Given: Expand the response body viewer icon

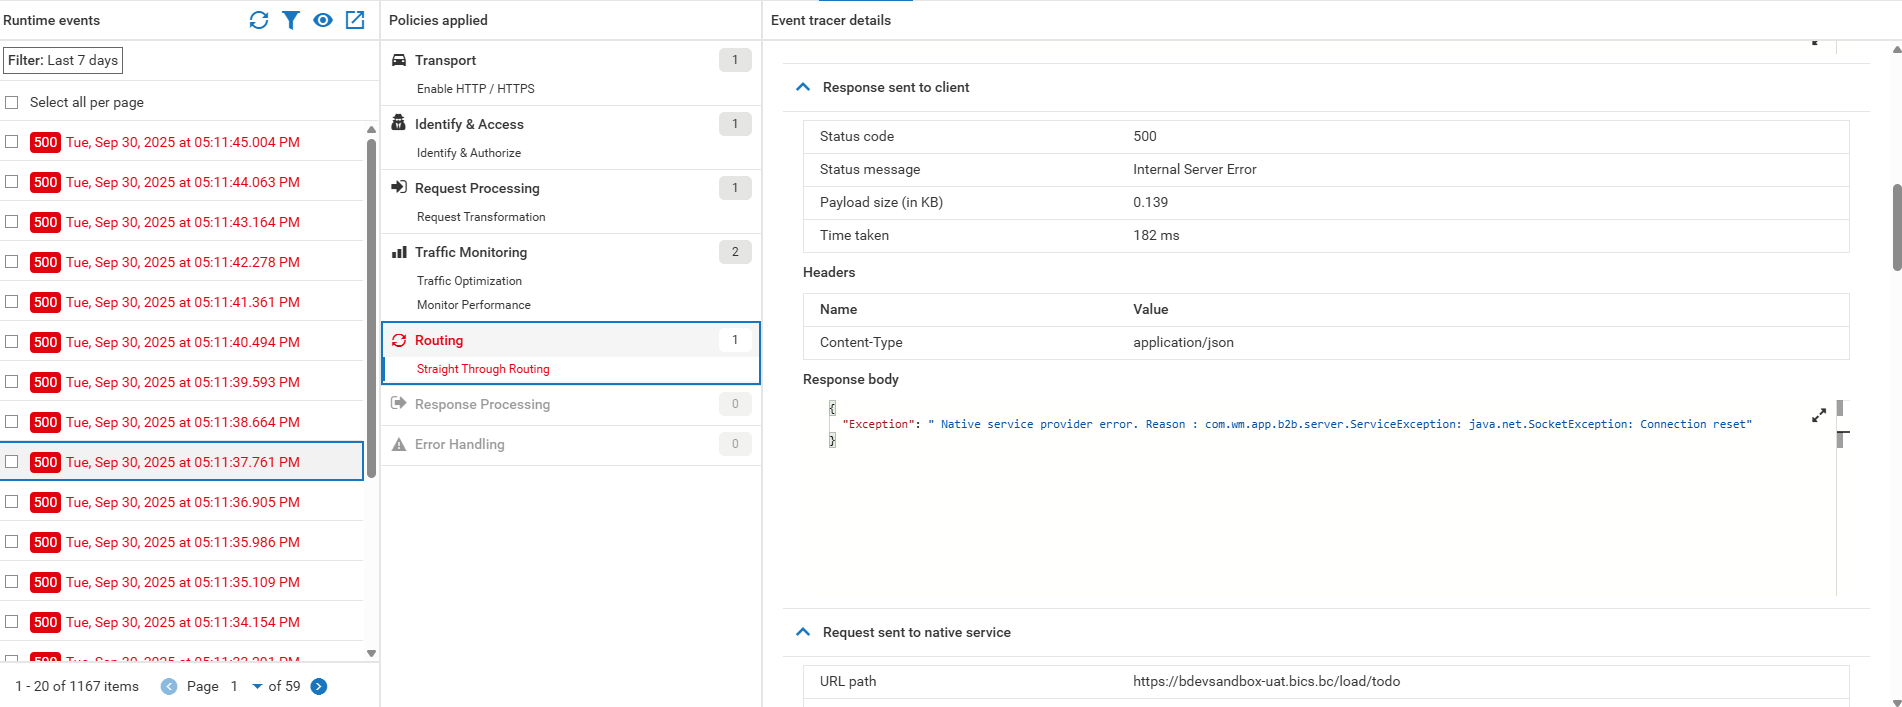Looking at the screenshot, I should click(x=1818, y=415).
